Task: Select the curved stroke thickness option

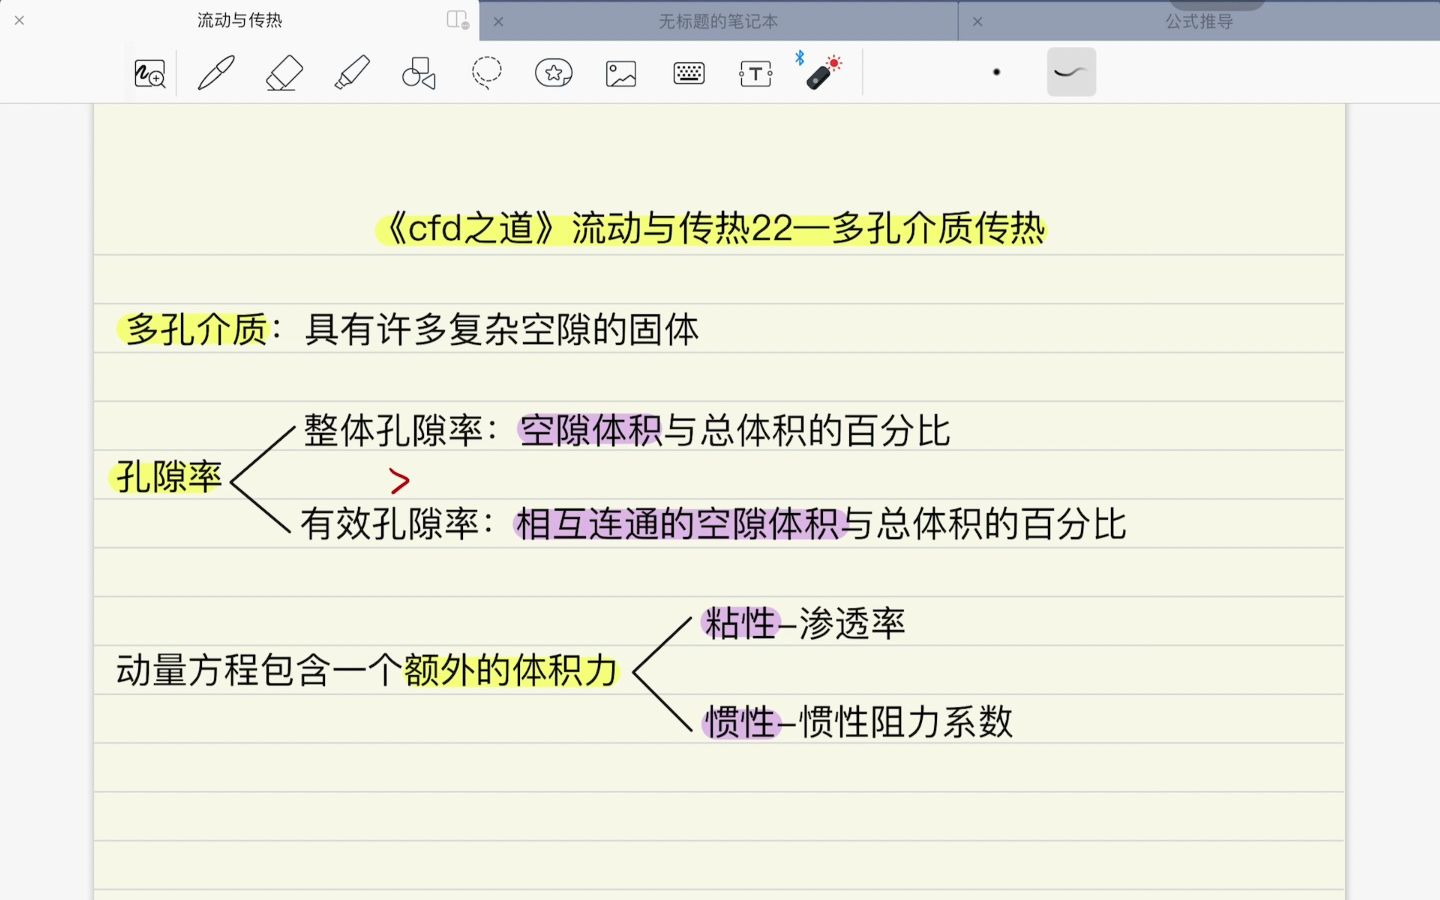Action: (1071, 72)
